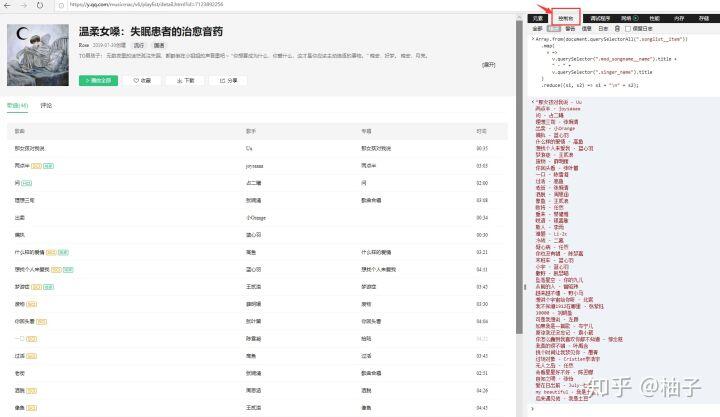
Task: Select output line ending 'Joysaaaa'
Action: [558, 108]
